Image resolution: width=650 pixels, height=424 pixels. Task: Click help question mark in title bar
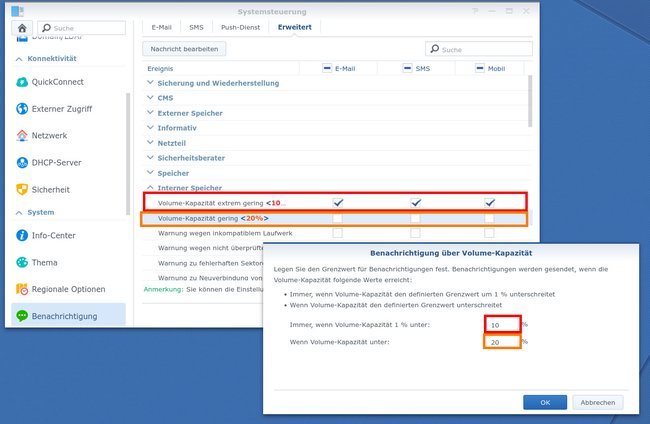point(475,11)
